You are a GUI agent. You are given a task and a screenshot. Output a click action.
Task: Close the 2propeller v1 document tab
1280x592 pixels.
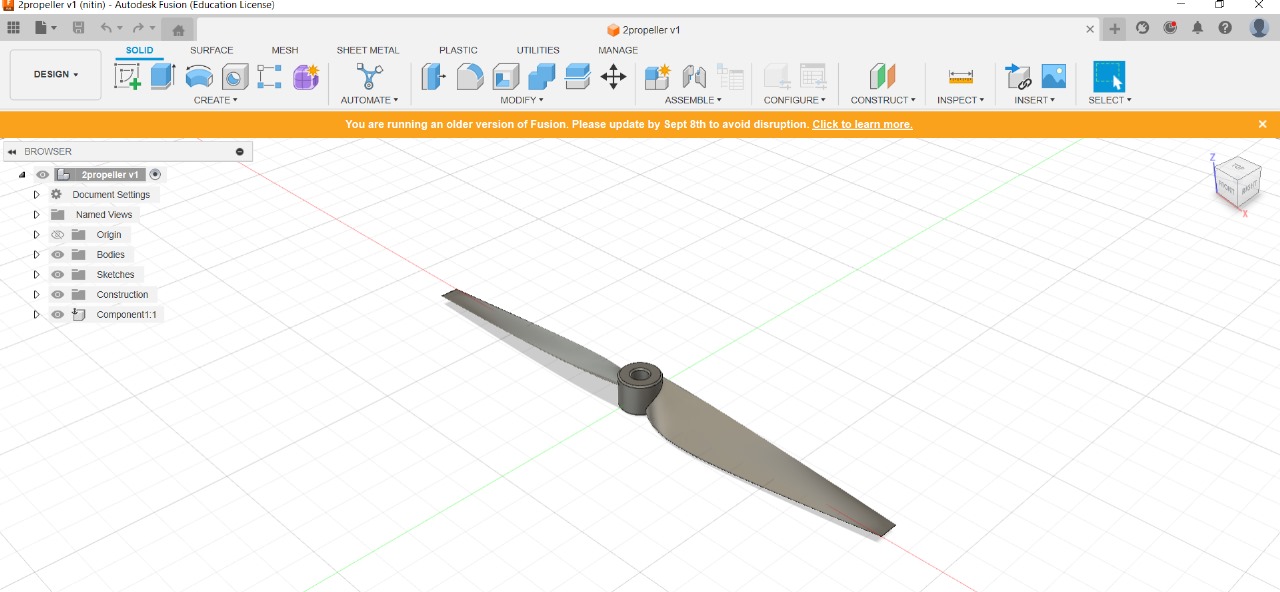[1090, 29]
